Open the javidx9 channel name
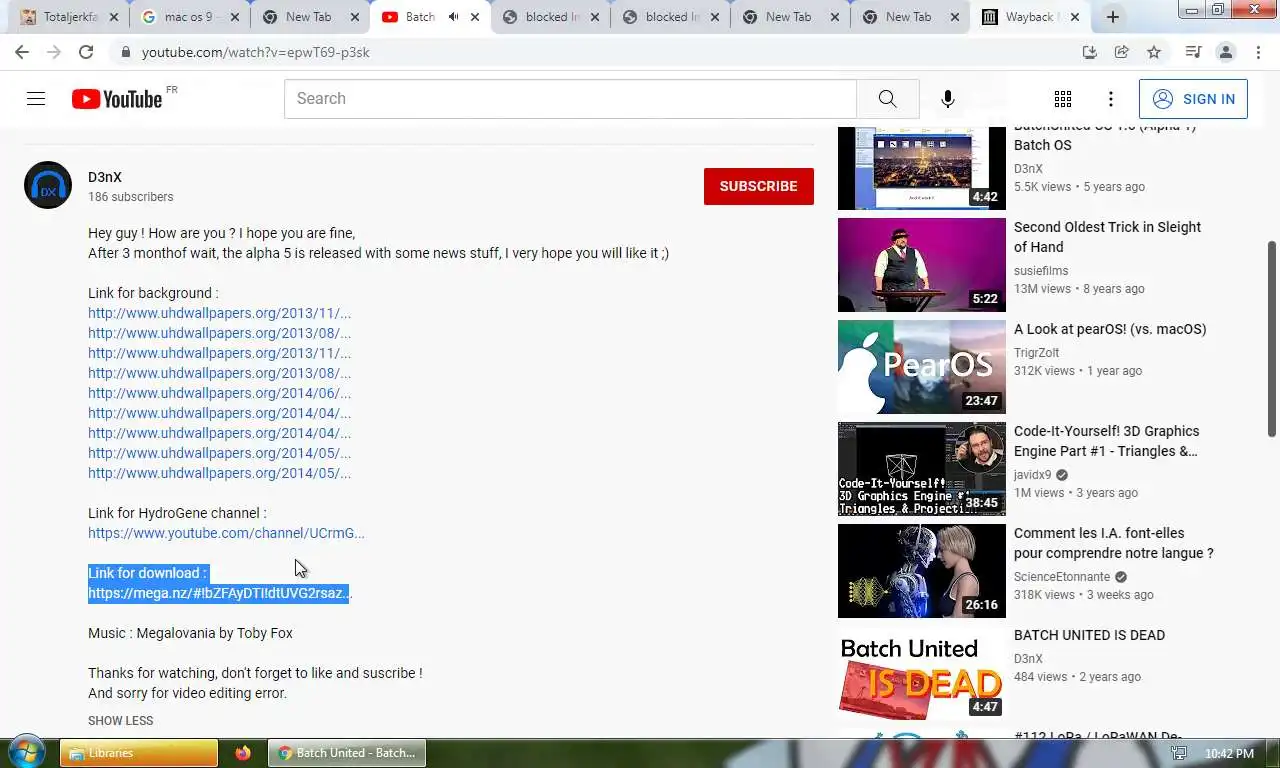1280x768 pixels. [x=1032, y=475]
